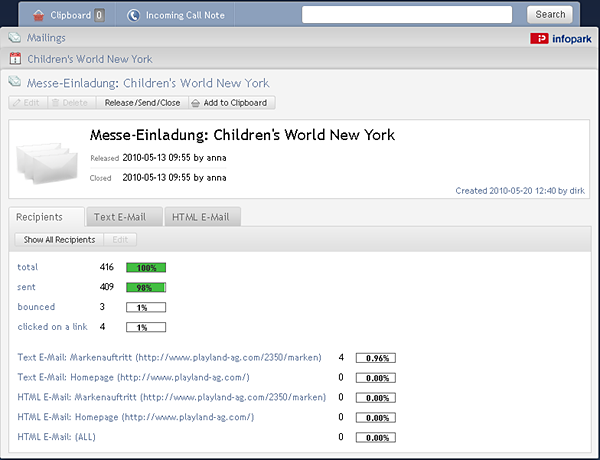The image size is (600, 460).
Task: Select the Recipients tab
Action: click(46, 217)
